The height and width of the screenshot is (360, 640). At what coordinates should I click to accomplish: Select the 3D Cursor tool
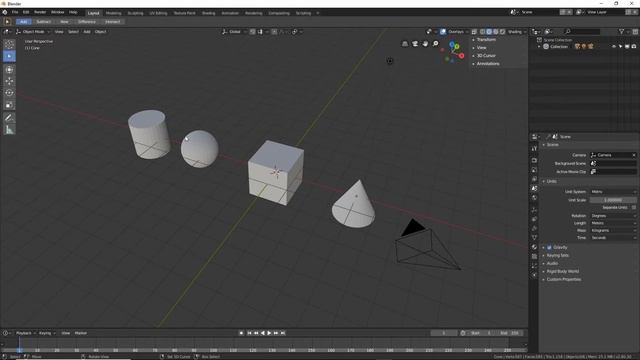point(9,44)
